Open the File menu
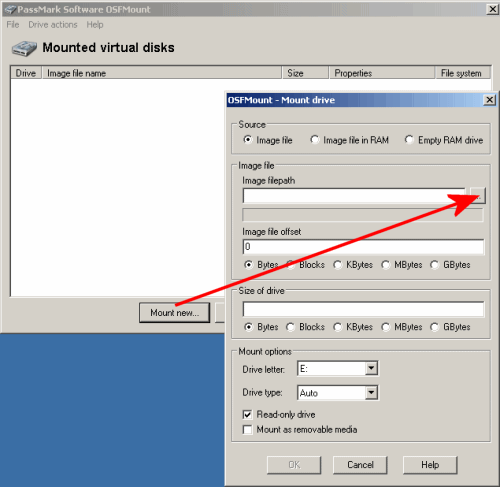Screen dimensions: 500x487 point(13,25)
